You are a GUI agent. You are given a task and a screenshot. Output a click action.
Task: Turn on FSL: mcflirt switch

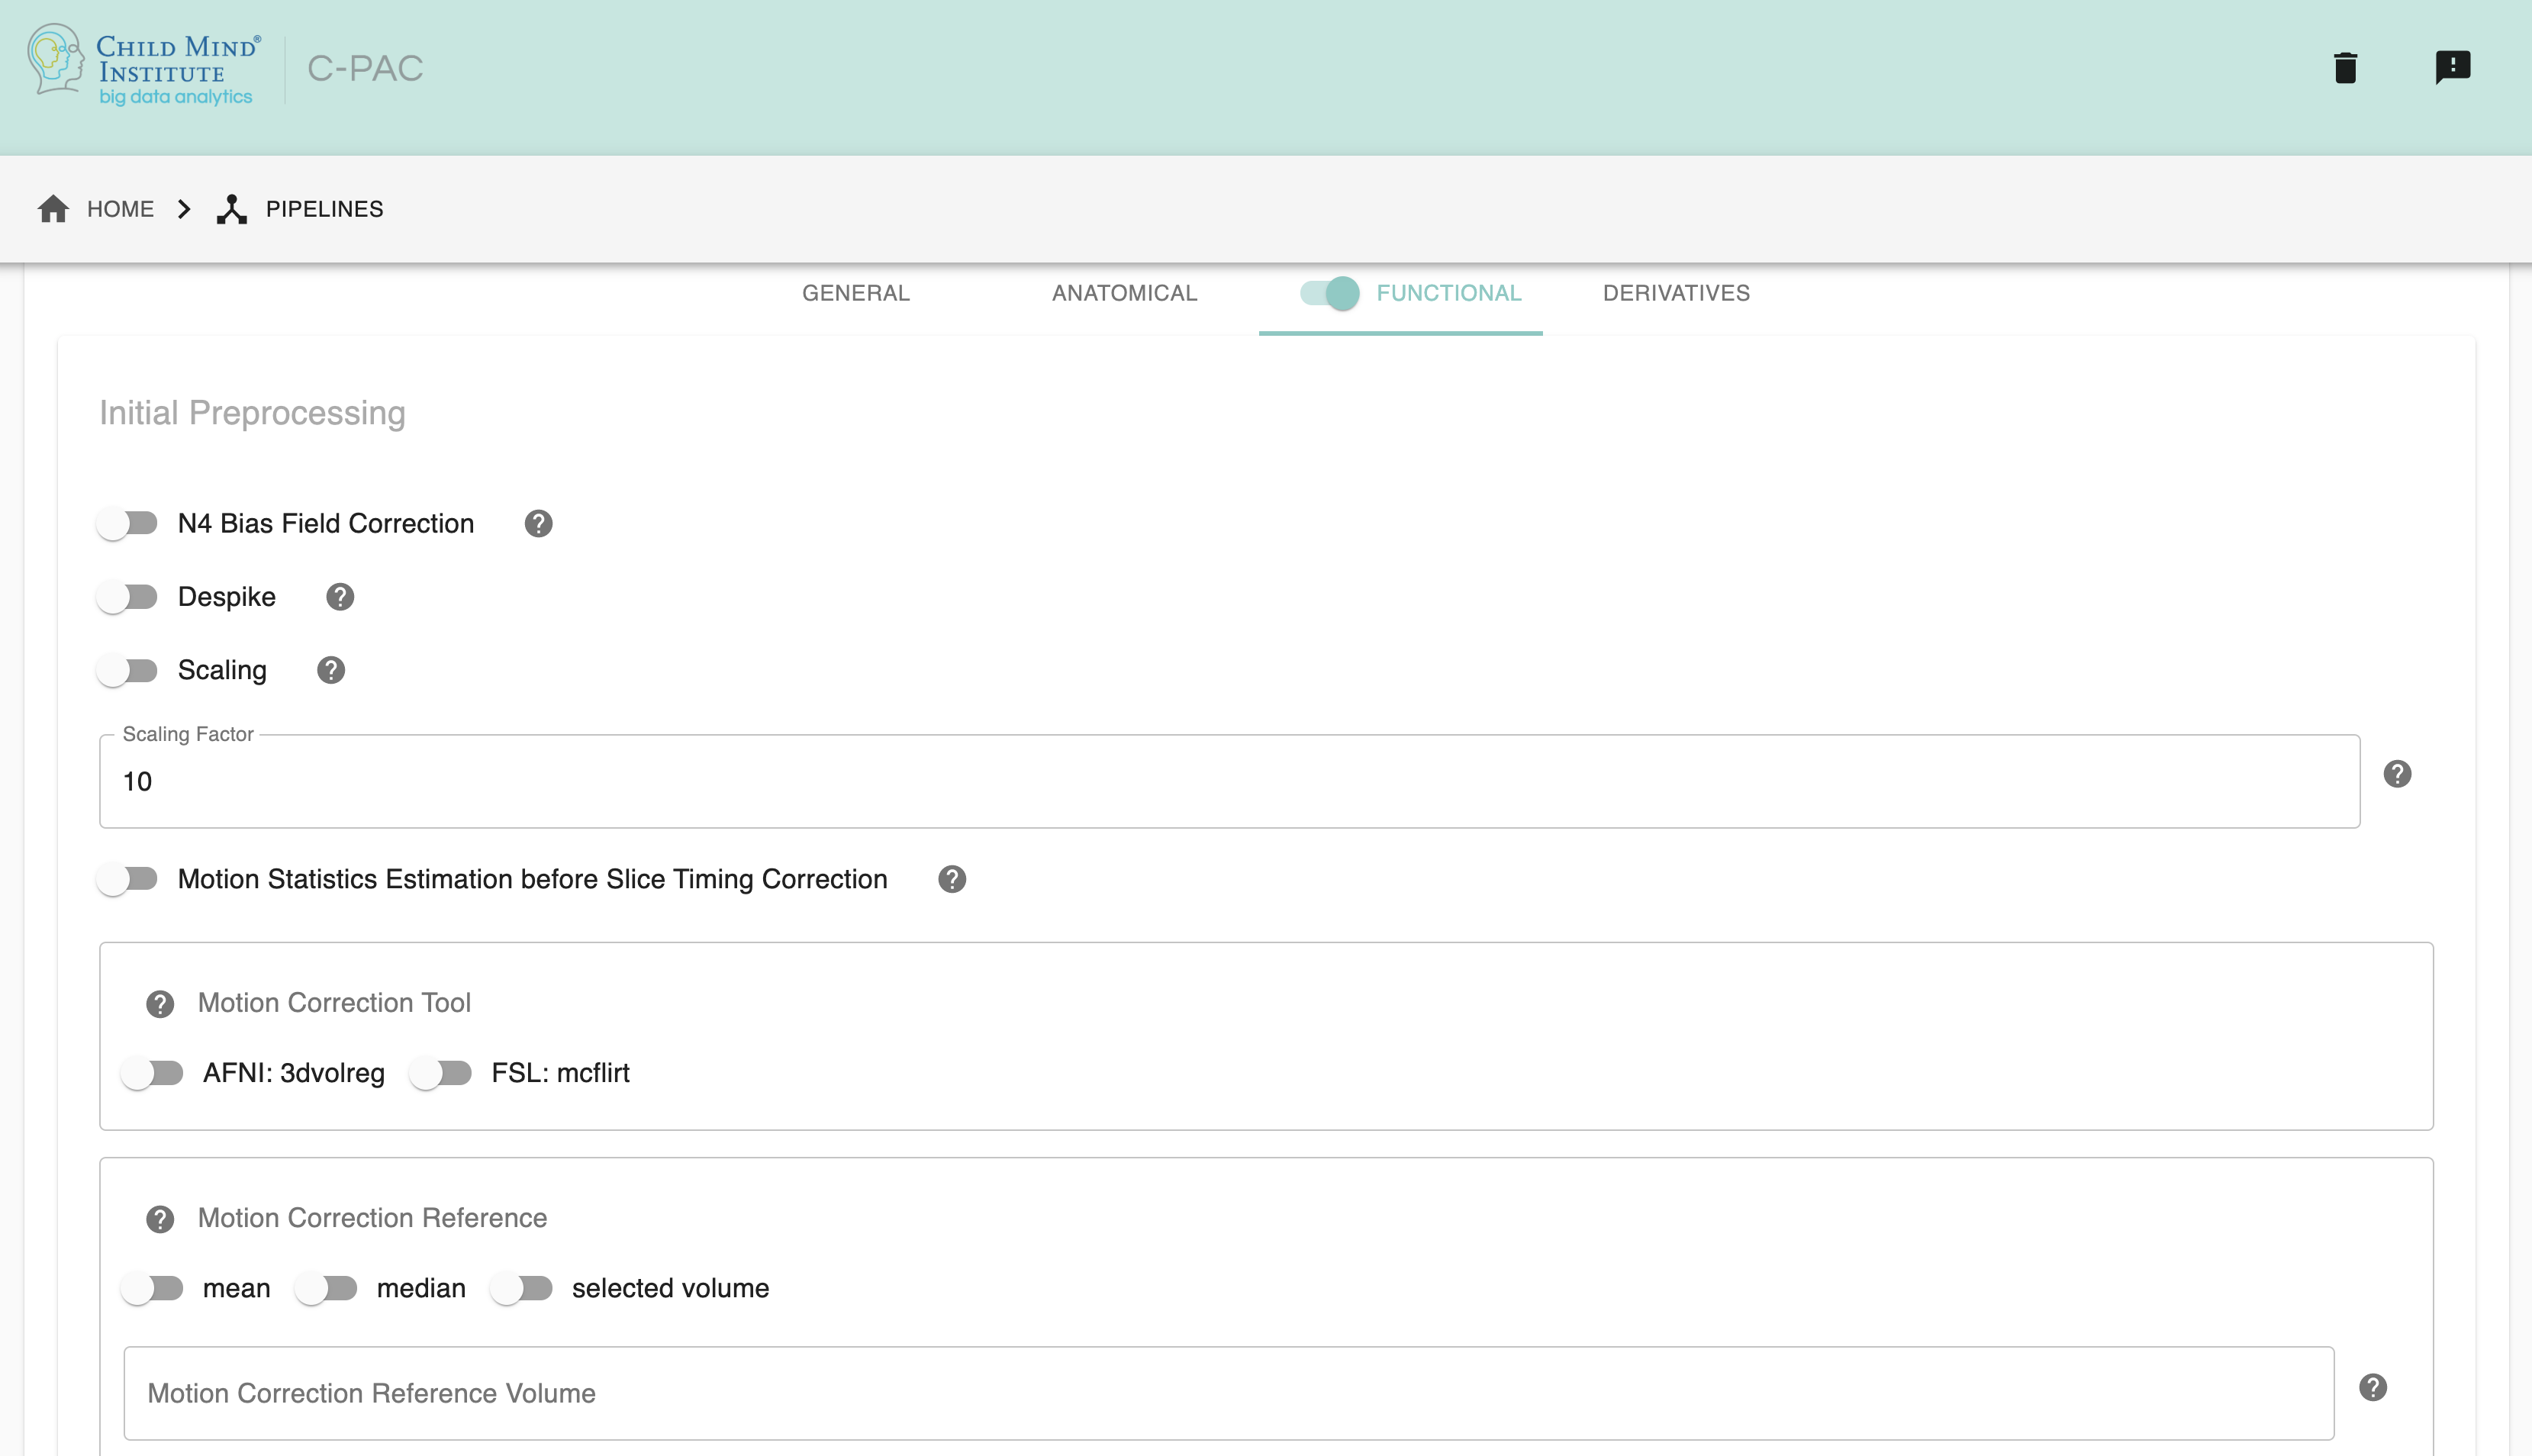[441, 1073]
